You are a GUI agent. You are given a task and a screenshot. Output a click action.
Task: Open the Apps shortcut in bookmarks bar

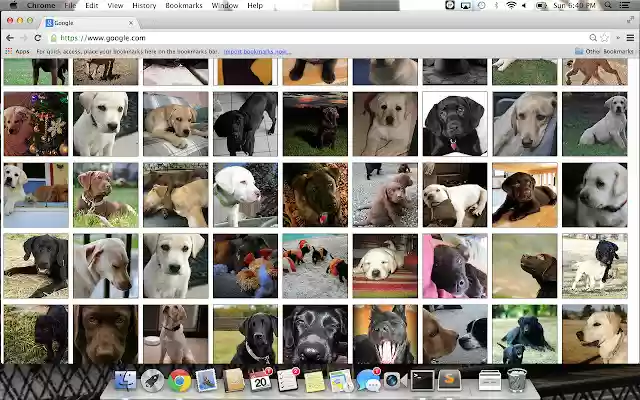pos(18,51)
